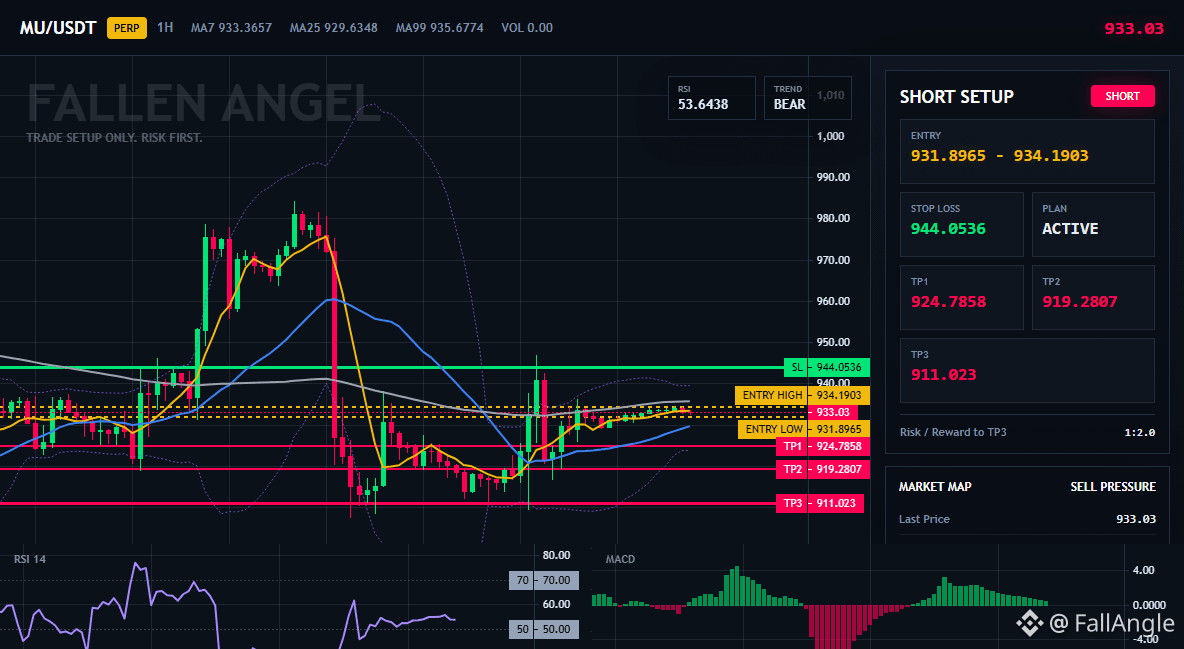The image size is (1184, 649).
Task: Click the ENTRY LOW 931.8965 chart label
Action: click(803, 429)
